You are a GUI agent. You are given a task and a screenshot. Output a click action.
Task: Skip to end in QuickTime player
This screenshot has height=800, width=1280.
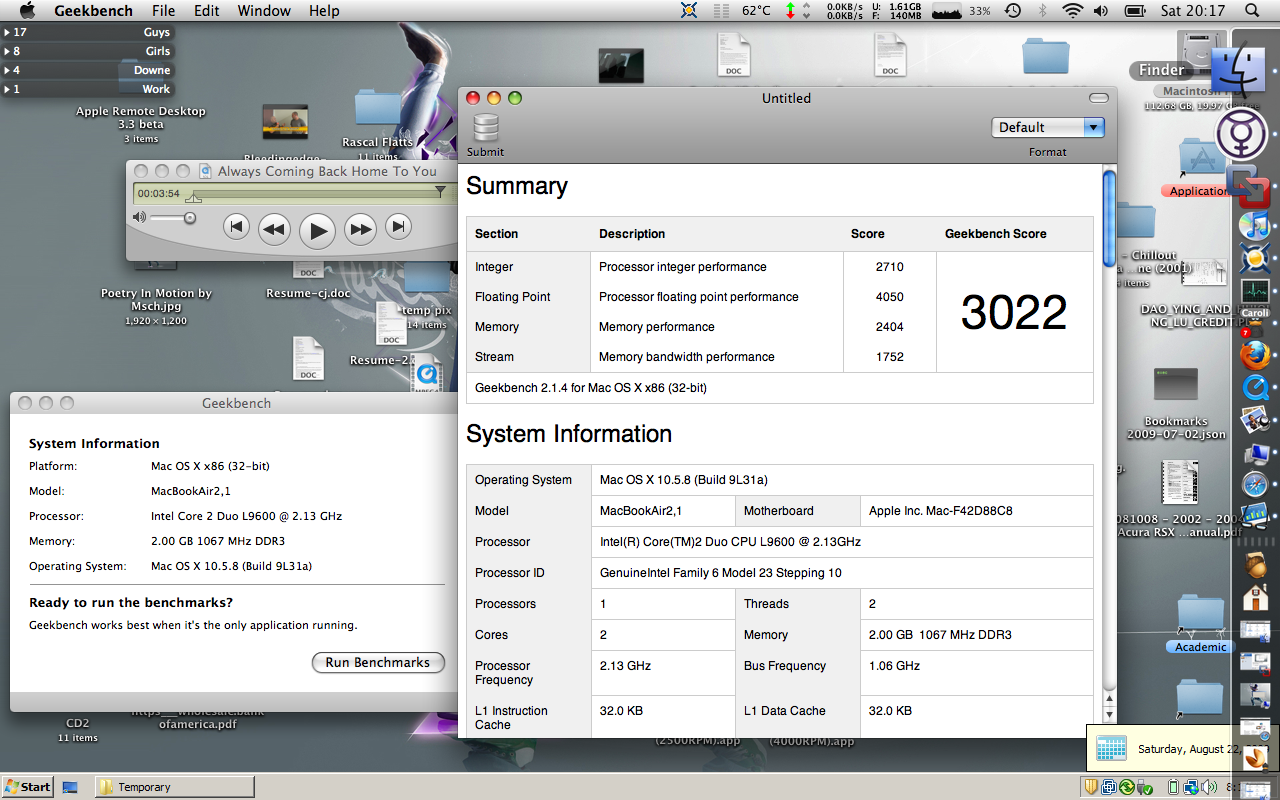pyautogui.click(x=399, y=227)
